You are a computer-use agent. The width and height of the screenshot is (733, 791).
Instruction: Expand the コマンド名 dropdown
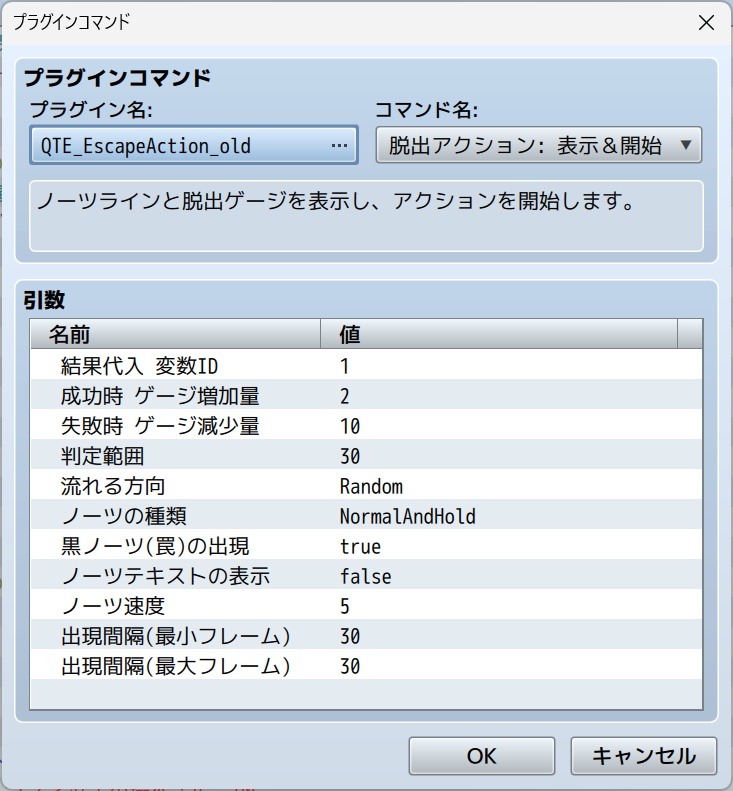tap(538, 145)
